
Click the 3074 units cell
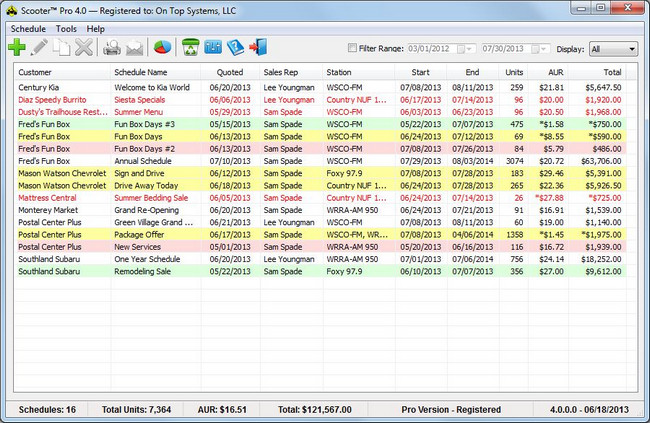point(514,161)
